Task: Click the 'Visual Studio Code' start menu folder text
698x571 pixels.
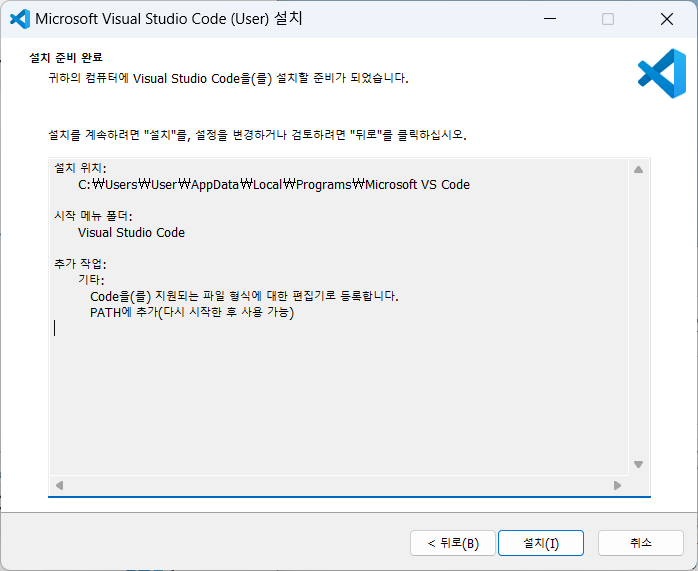Action: (131, 233)
